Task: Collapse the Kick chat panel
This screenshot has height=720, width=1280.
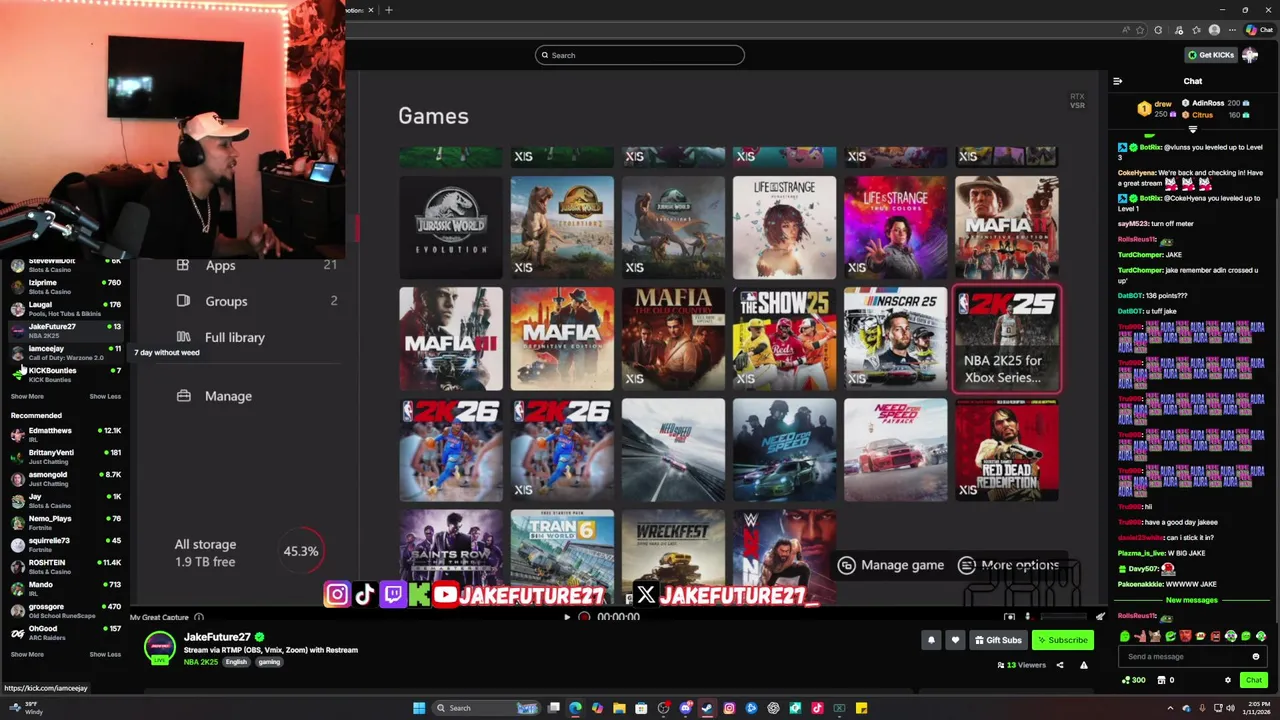Action: (x=1118, y=81)
